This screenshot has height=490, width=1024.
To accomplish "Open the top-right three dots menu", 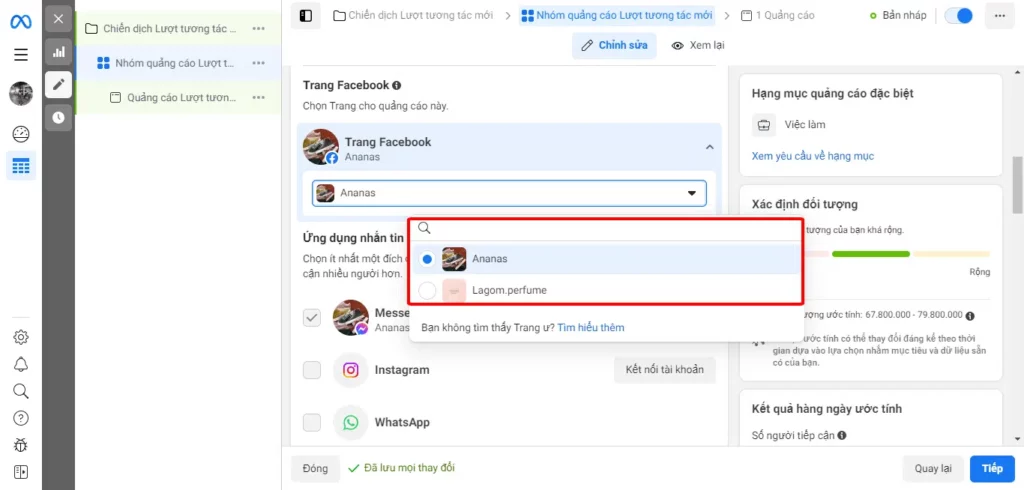I will [1000, 16].
